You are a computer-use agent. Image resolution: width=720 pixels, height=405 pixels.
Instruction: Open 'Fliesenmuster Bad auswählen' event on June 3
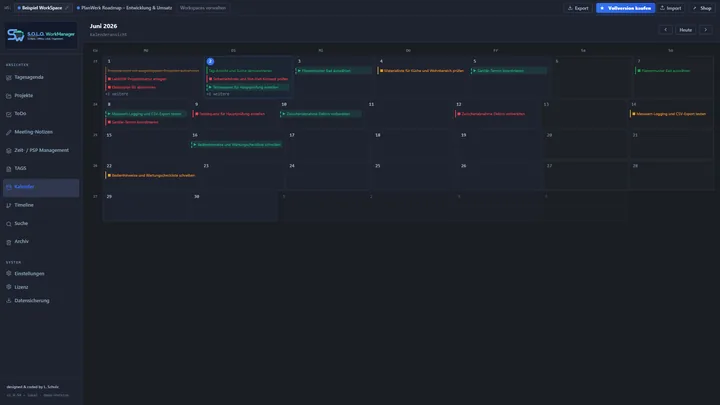[x=333, y=71]
